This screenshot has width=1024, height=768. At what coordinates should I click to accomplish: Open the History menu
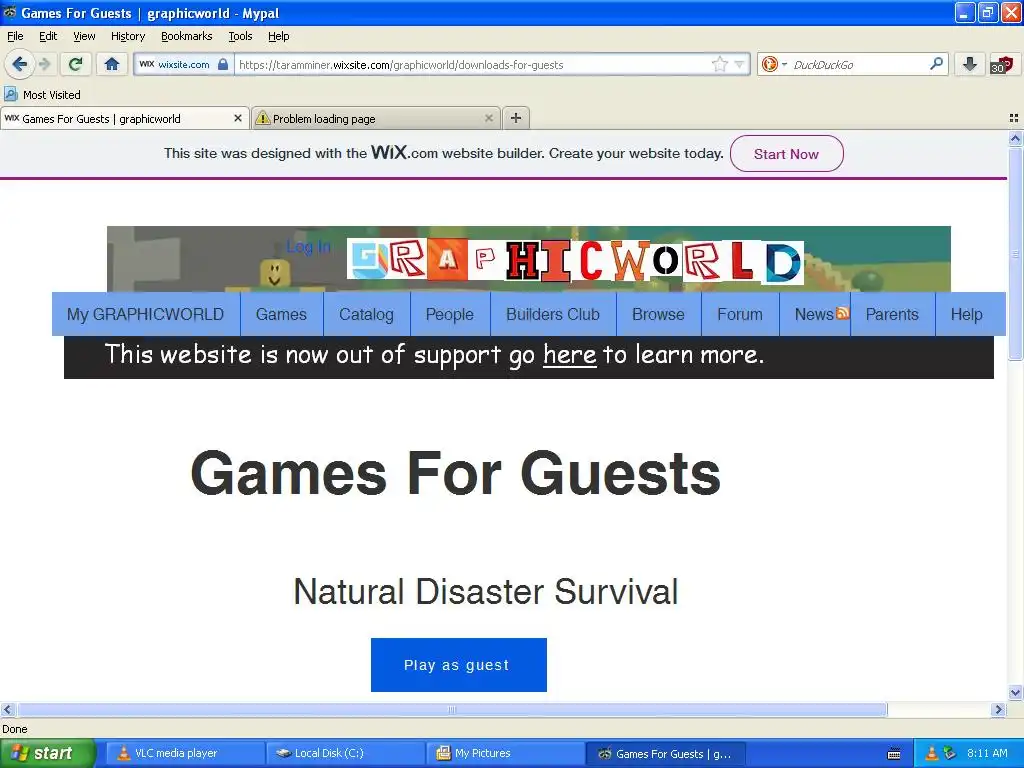(128, 36)
